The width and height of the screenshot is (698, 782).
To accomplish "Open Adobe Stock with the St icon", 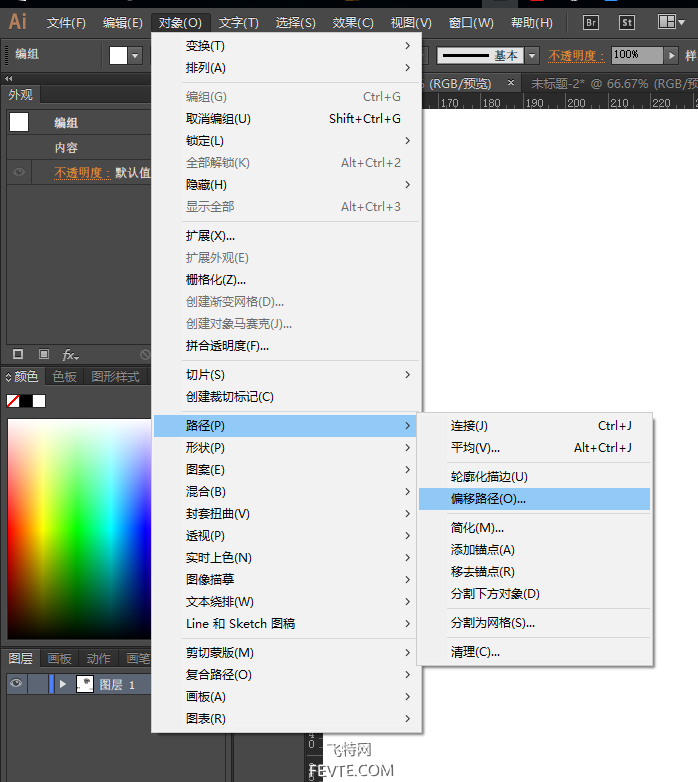I will click(627, 22).
